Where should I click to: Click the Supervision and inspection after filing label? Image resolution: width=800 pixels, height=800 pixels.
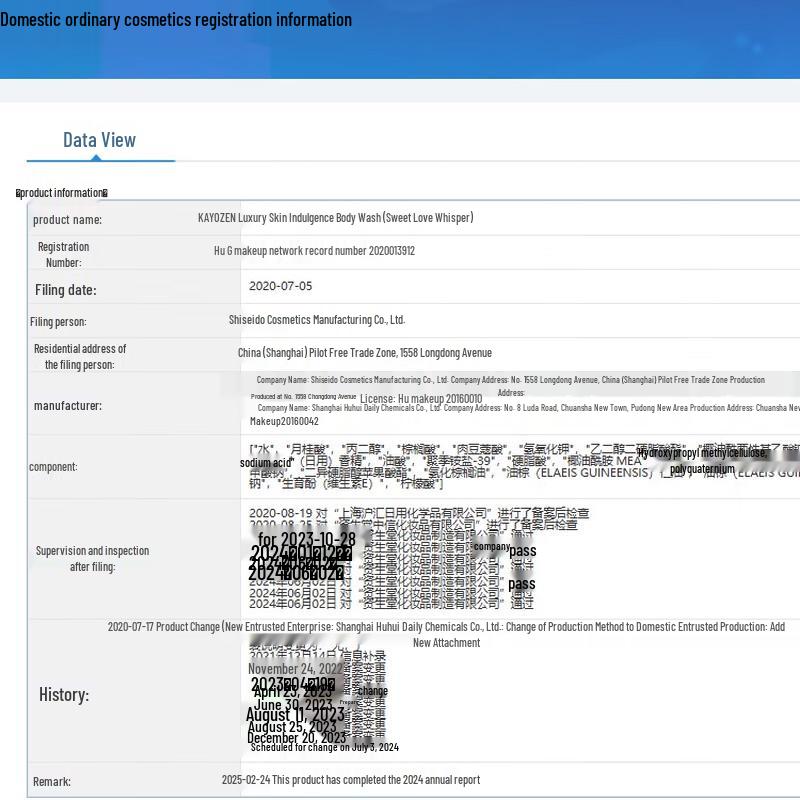[92, 559]
